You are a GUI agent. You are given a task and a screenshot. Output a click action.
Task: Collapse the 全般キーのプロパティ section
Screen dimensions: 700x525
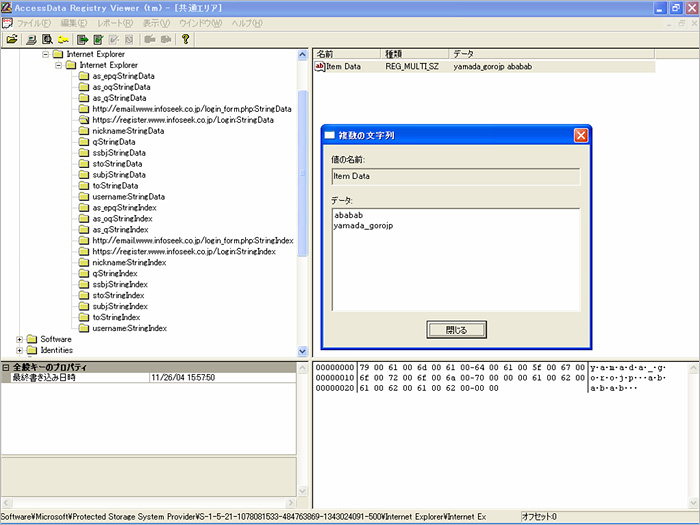click(6, 367)
